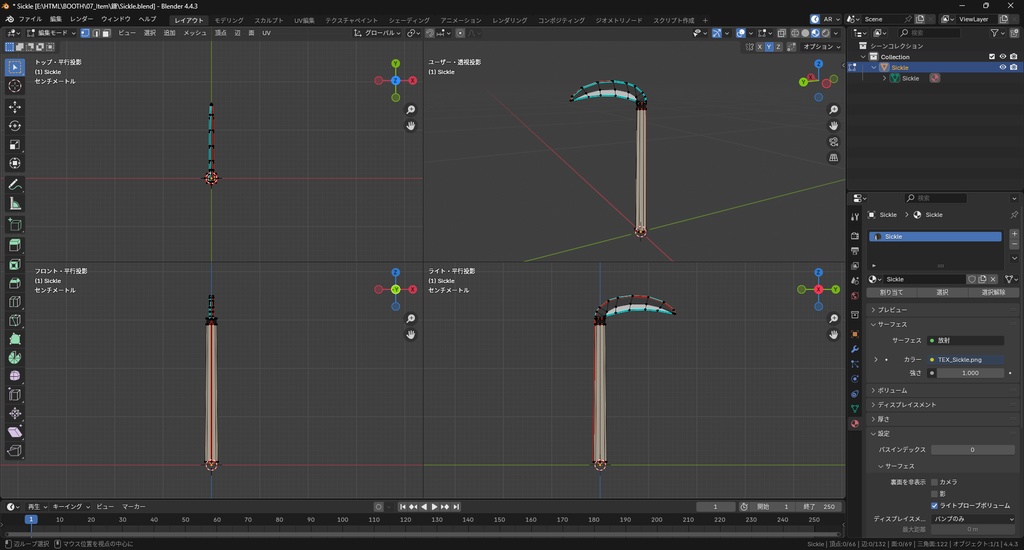The height and width of the screenshot is (550, 1024).
Task: Open the Modifiers properties tab (wrench icon)
Action: [x=855, y=349]
